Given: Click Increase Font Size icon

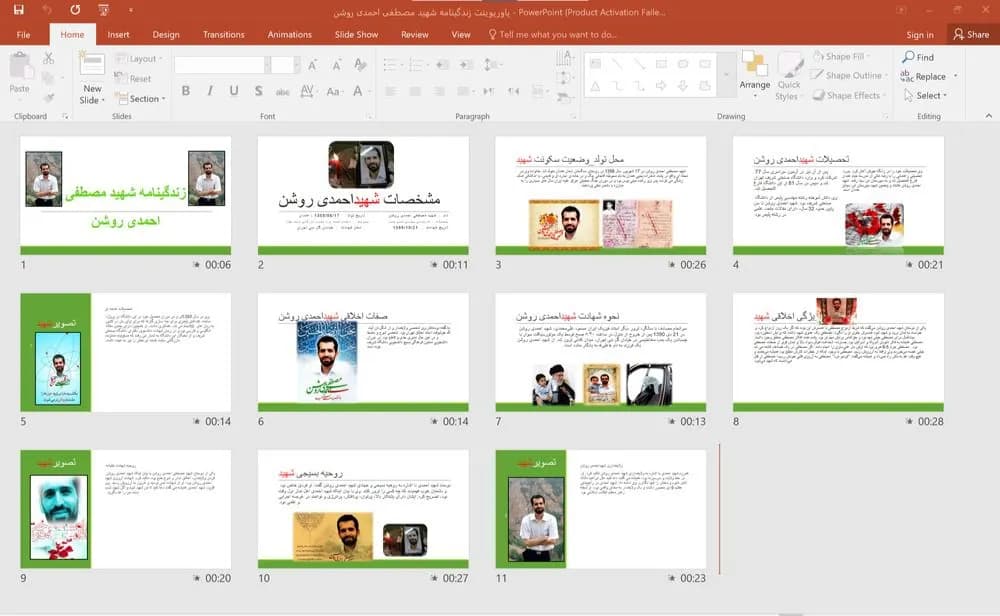Looking at the screenshot, I should click(x=312, y=64).
